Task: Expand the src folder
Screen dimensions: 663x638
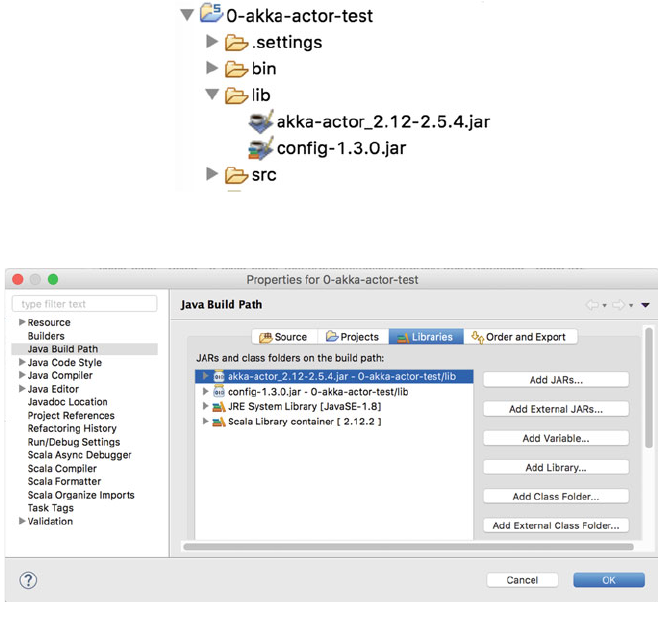Action: click(x=212, y=173)
